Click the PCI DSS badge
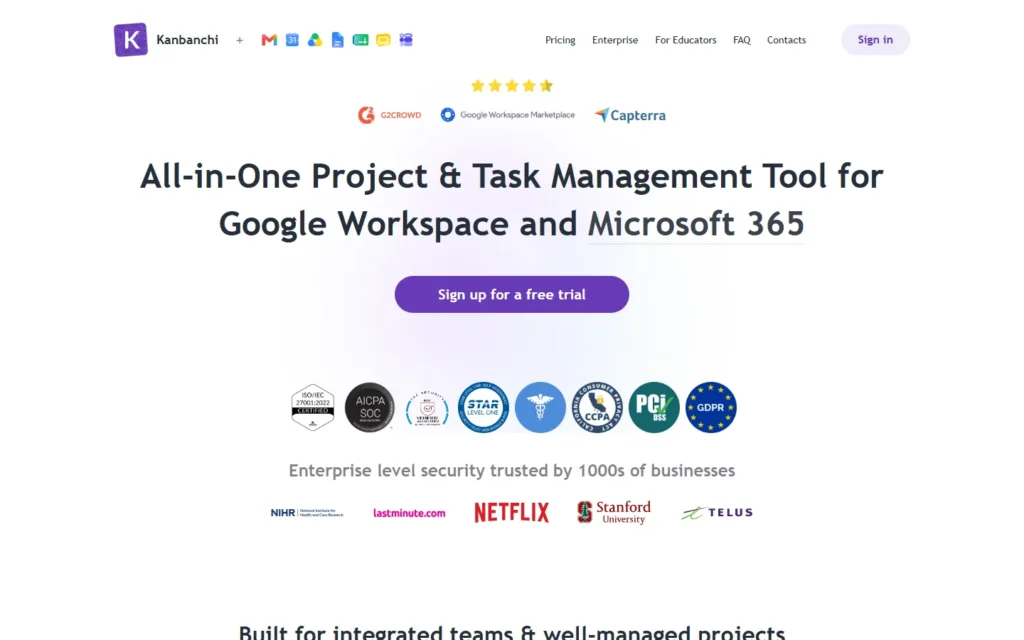 click(x=654, y=407)
